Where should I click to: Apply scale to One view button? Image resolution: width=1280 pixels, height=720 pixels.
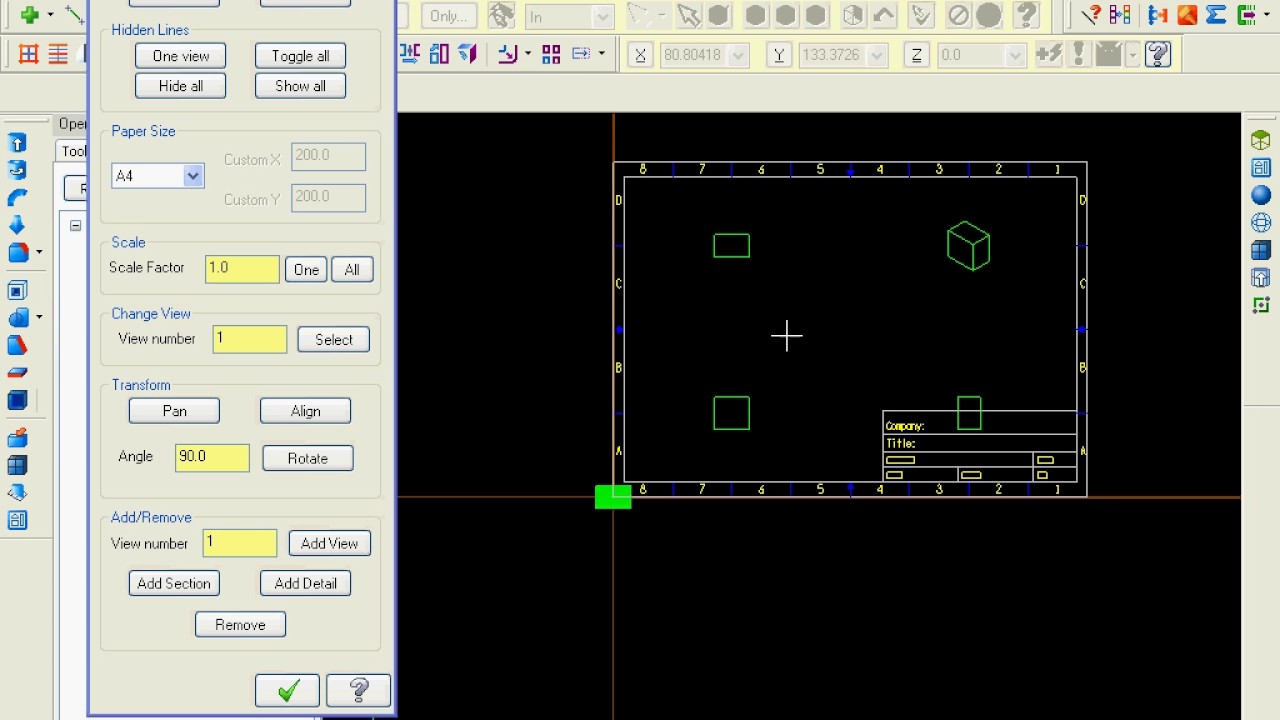tap(306, 270)
